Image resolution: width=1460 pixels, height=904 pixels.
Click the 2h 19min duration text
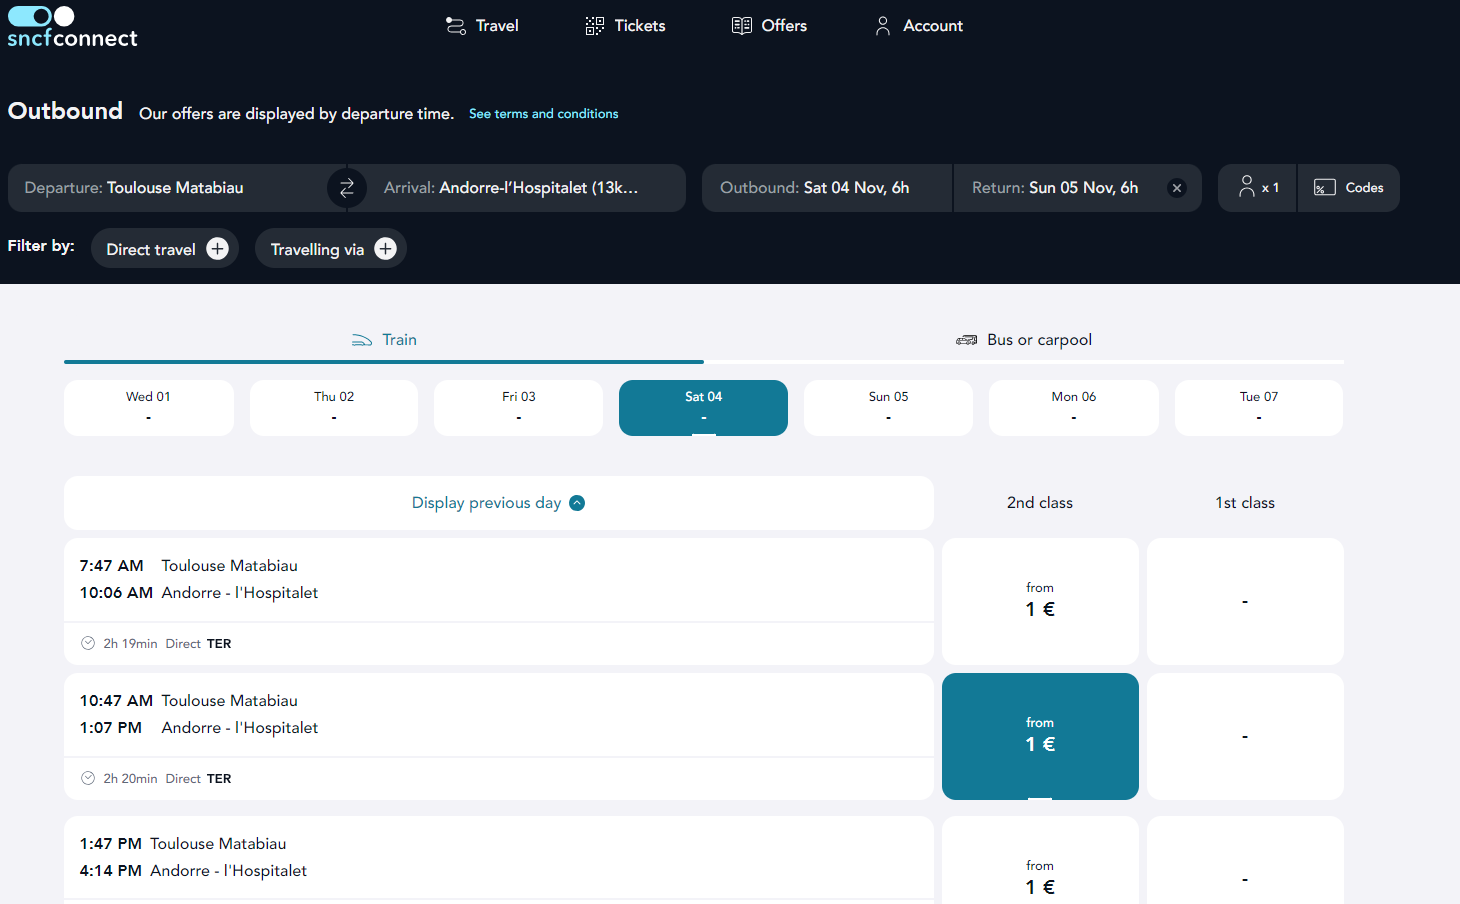click(130, 644)
